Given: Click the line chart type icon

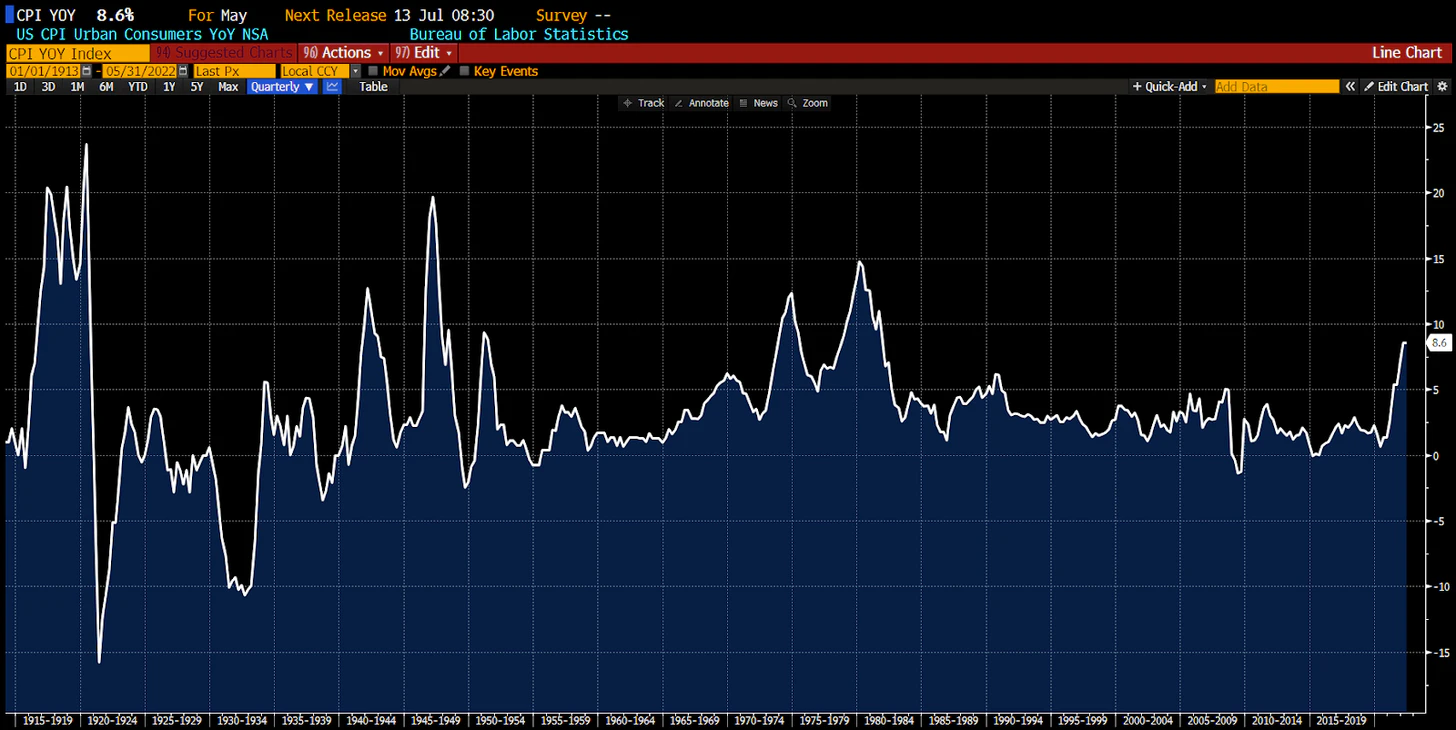Looking at the screenshot, I should point(332,87).
